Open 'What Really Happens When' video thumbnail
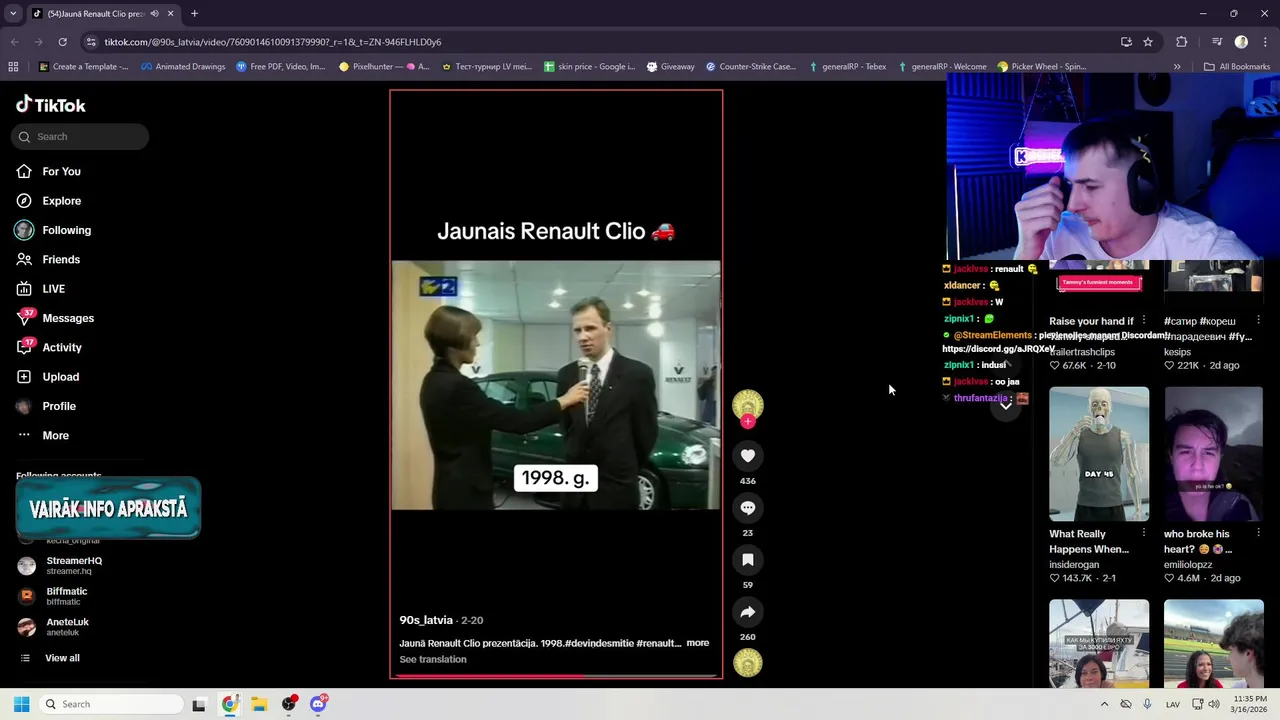Image resolution: width=1280 pixels, height=720 pixels. pos(1099,454)
